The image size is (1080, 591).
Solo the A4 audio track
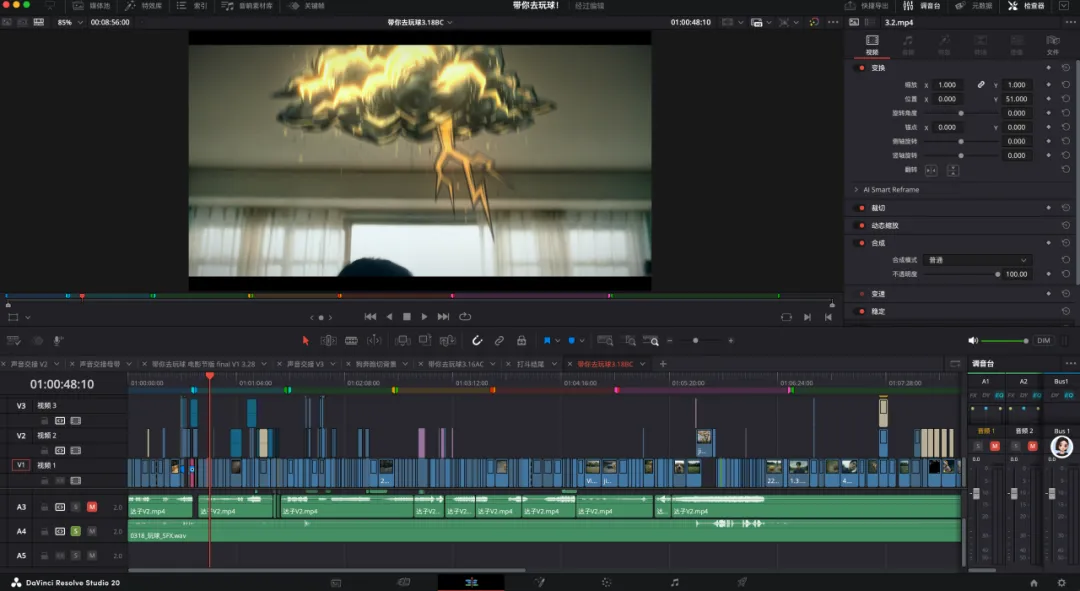point(76,531)
